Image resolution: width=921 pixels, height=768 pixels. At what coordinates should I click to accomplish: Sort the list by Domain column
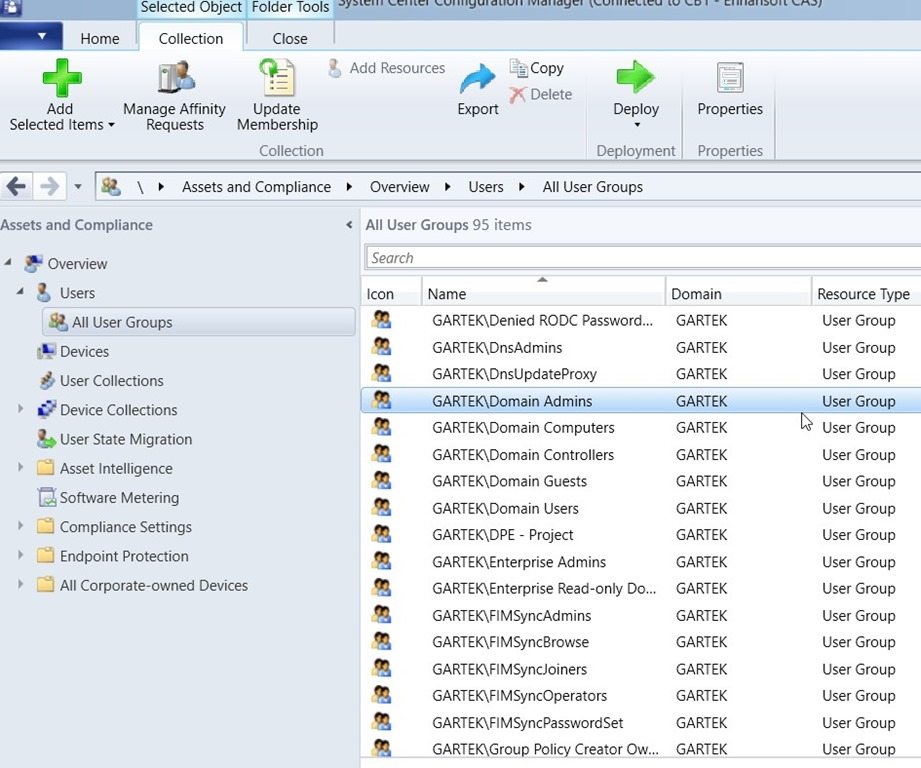(x=738, y=292)
